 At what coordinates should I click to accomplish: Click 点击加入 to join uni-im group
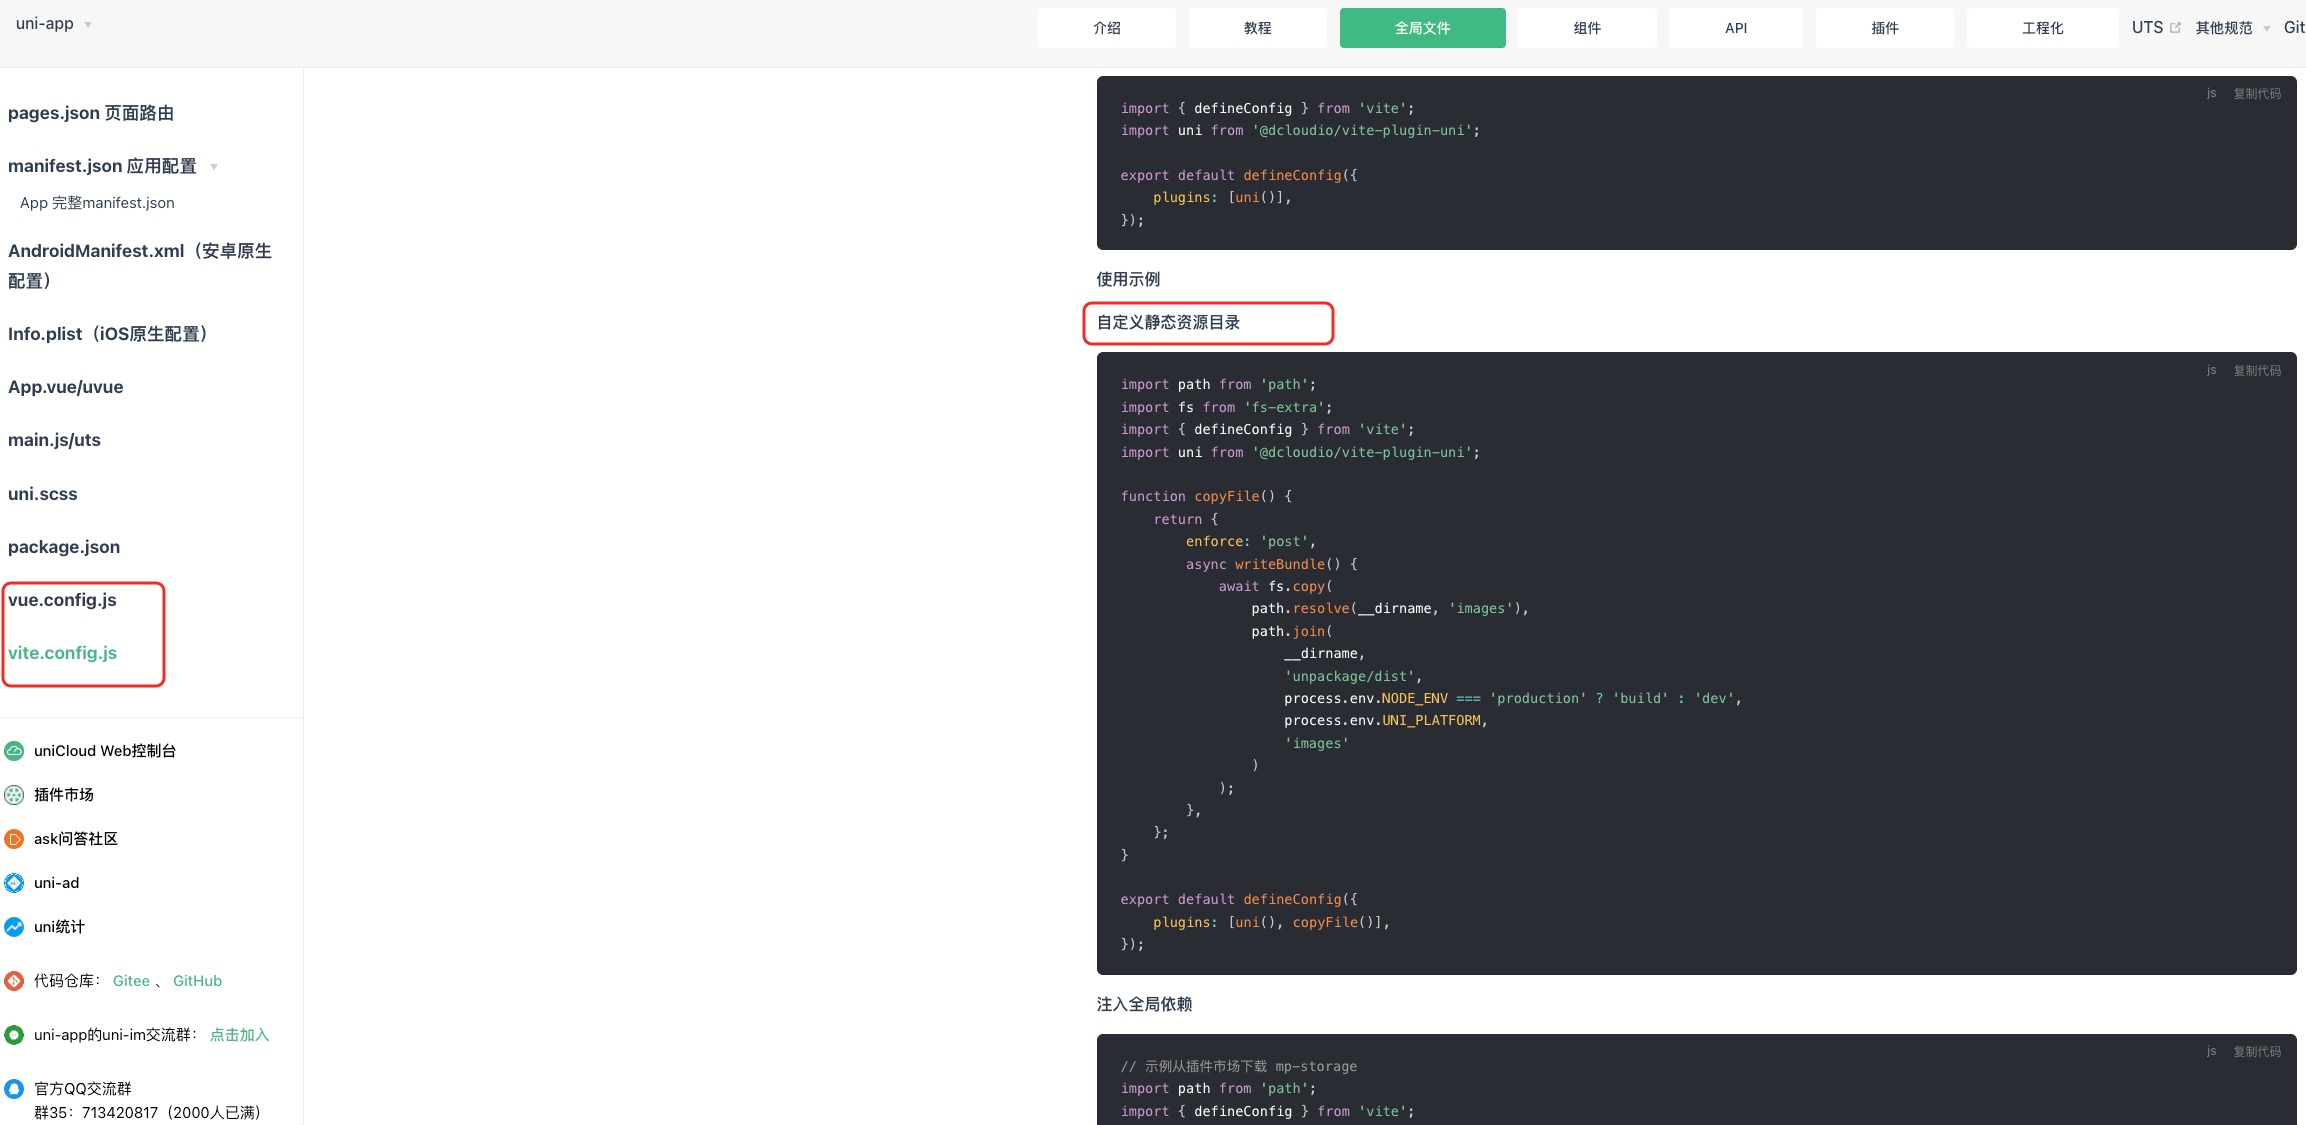[239, 1035]
